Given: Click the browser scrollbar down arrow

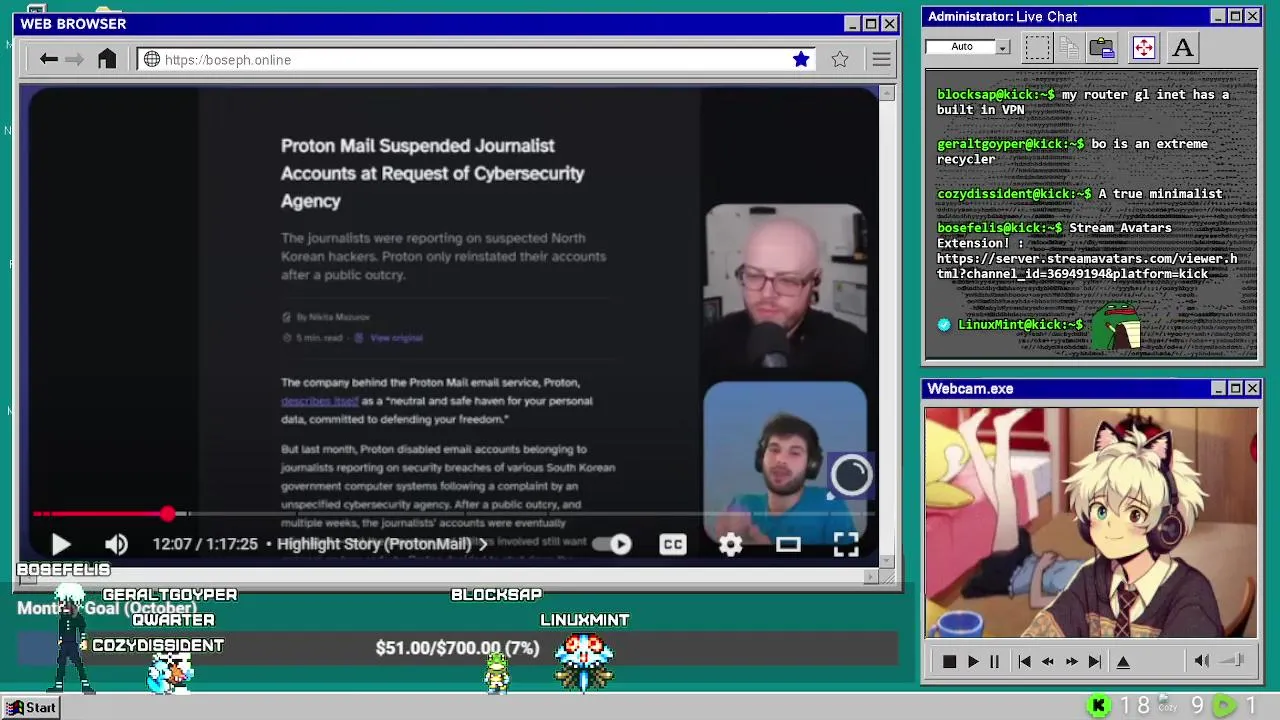Looking at the screenshot, I should tap(887, 561).
